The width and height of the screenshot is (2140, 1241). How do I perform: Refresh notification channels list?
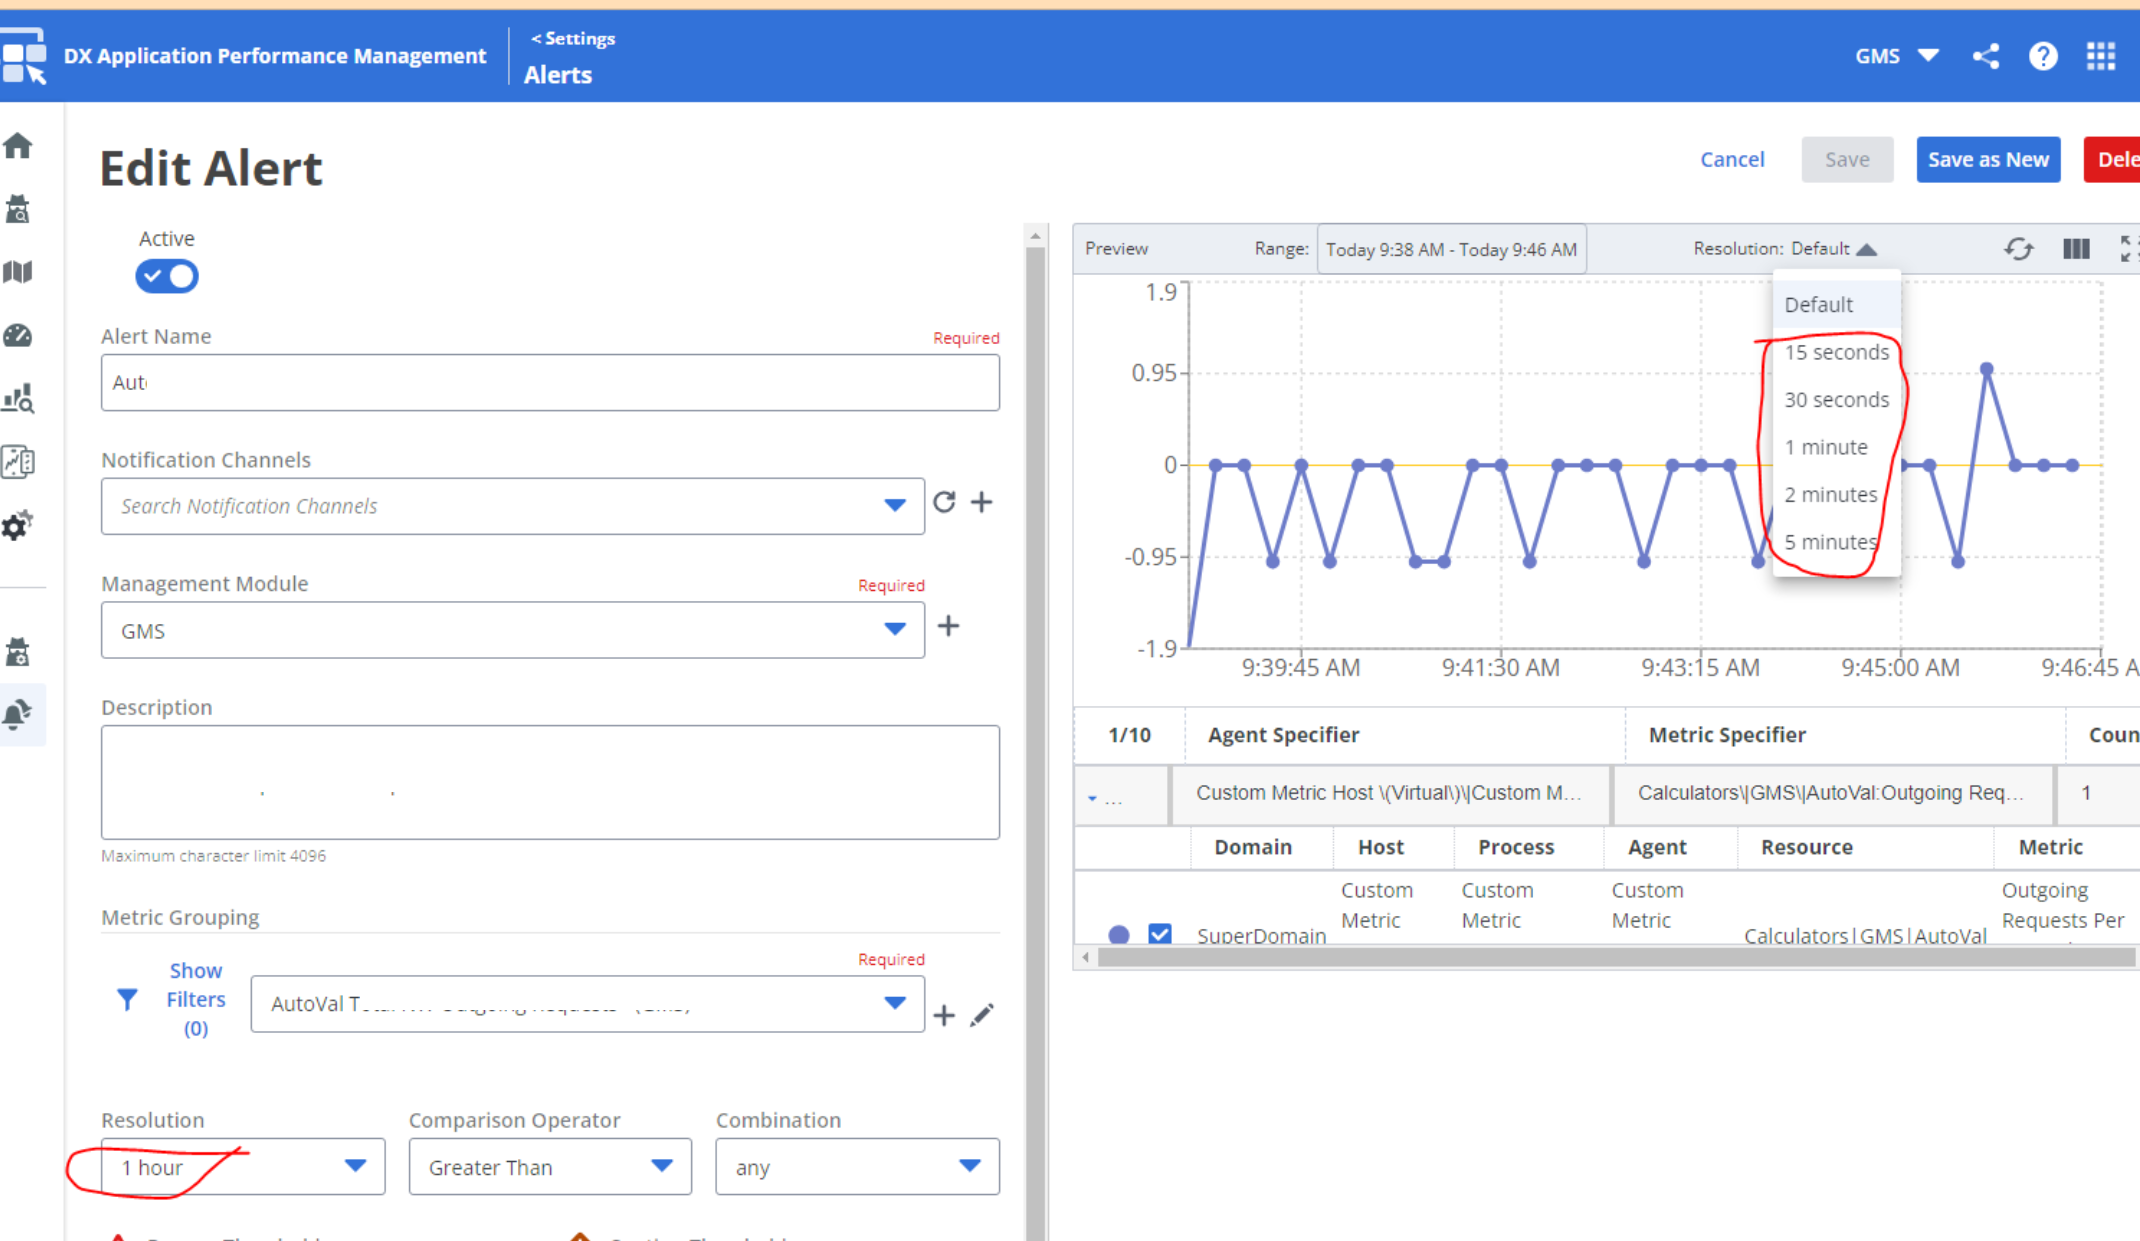[944, 502]
